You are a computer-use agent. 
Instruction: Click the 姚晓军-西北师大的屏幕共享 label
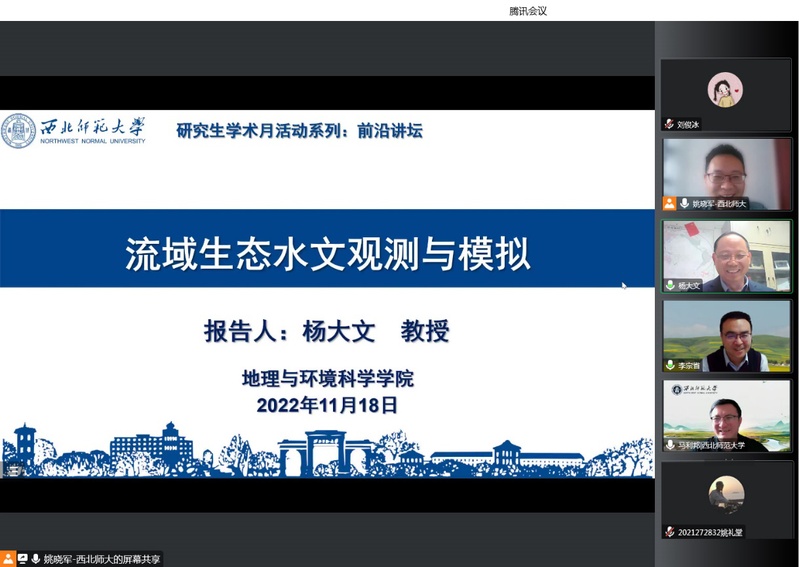pyautogui.click(x=102, y=559)
